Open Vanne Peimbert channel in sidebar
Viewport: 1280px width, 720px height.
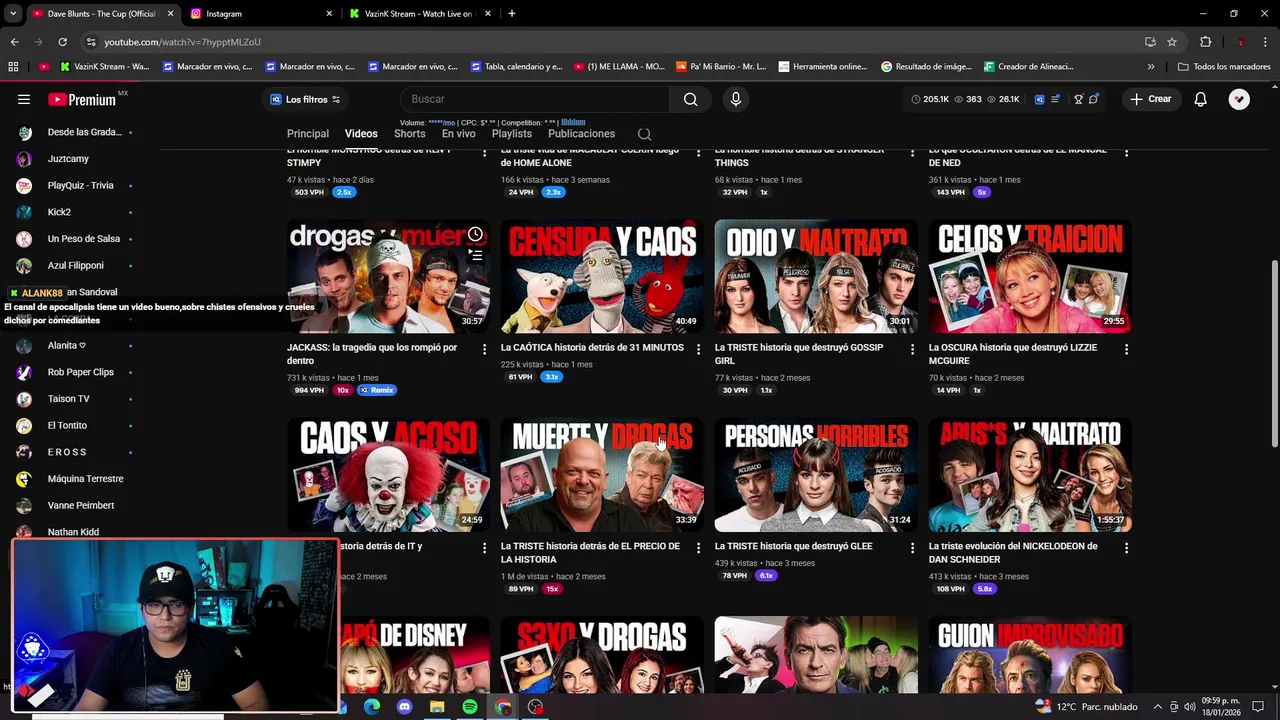(x=81, y=505)
